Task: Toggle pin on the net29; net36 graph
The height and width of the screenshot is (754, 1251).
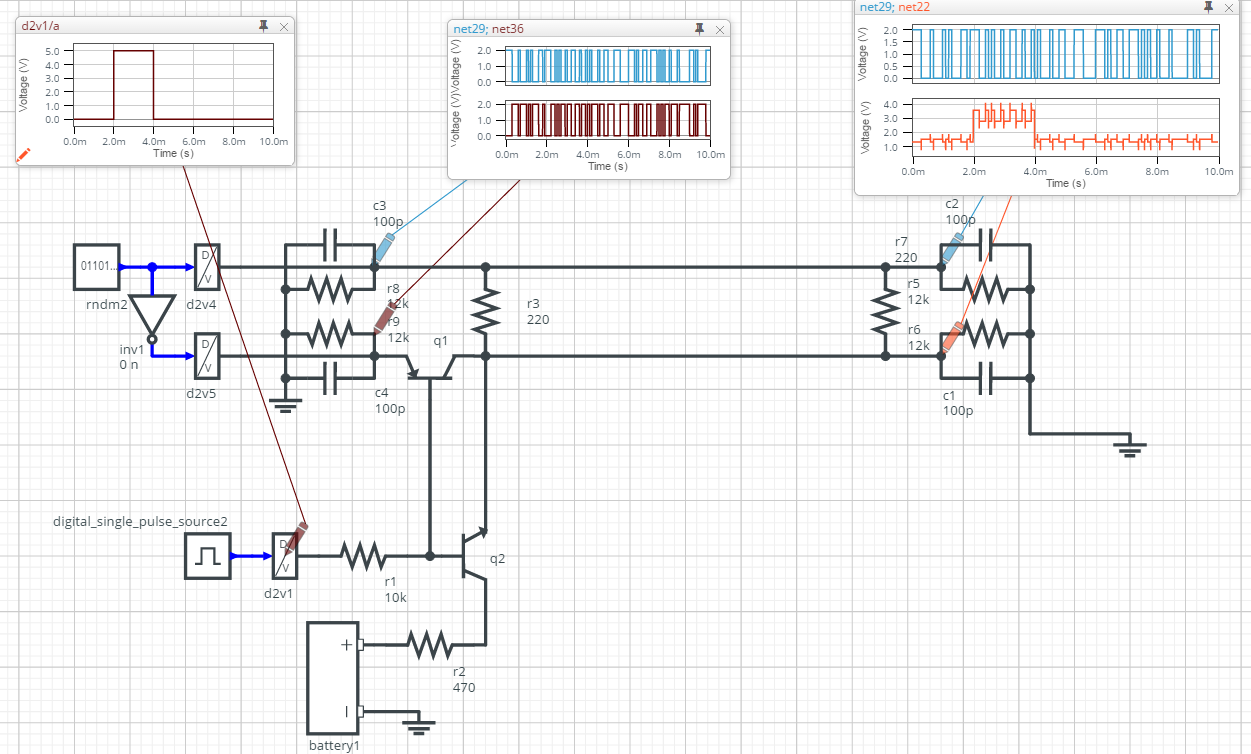Action: (x=697, y=29)
